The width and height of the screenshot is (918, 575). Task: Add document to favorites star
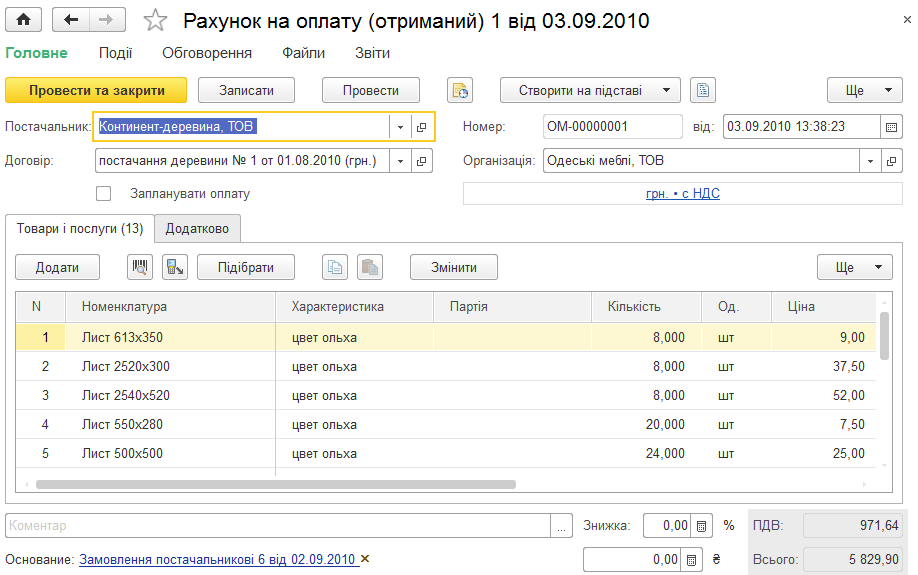coord(155,20)
